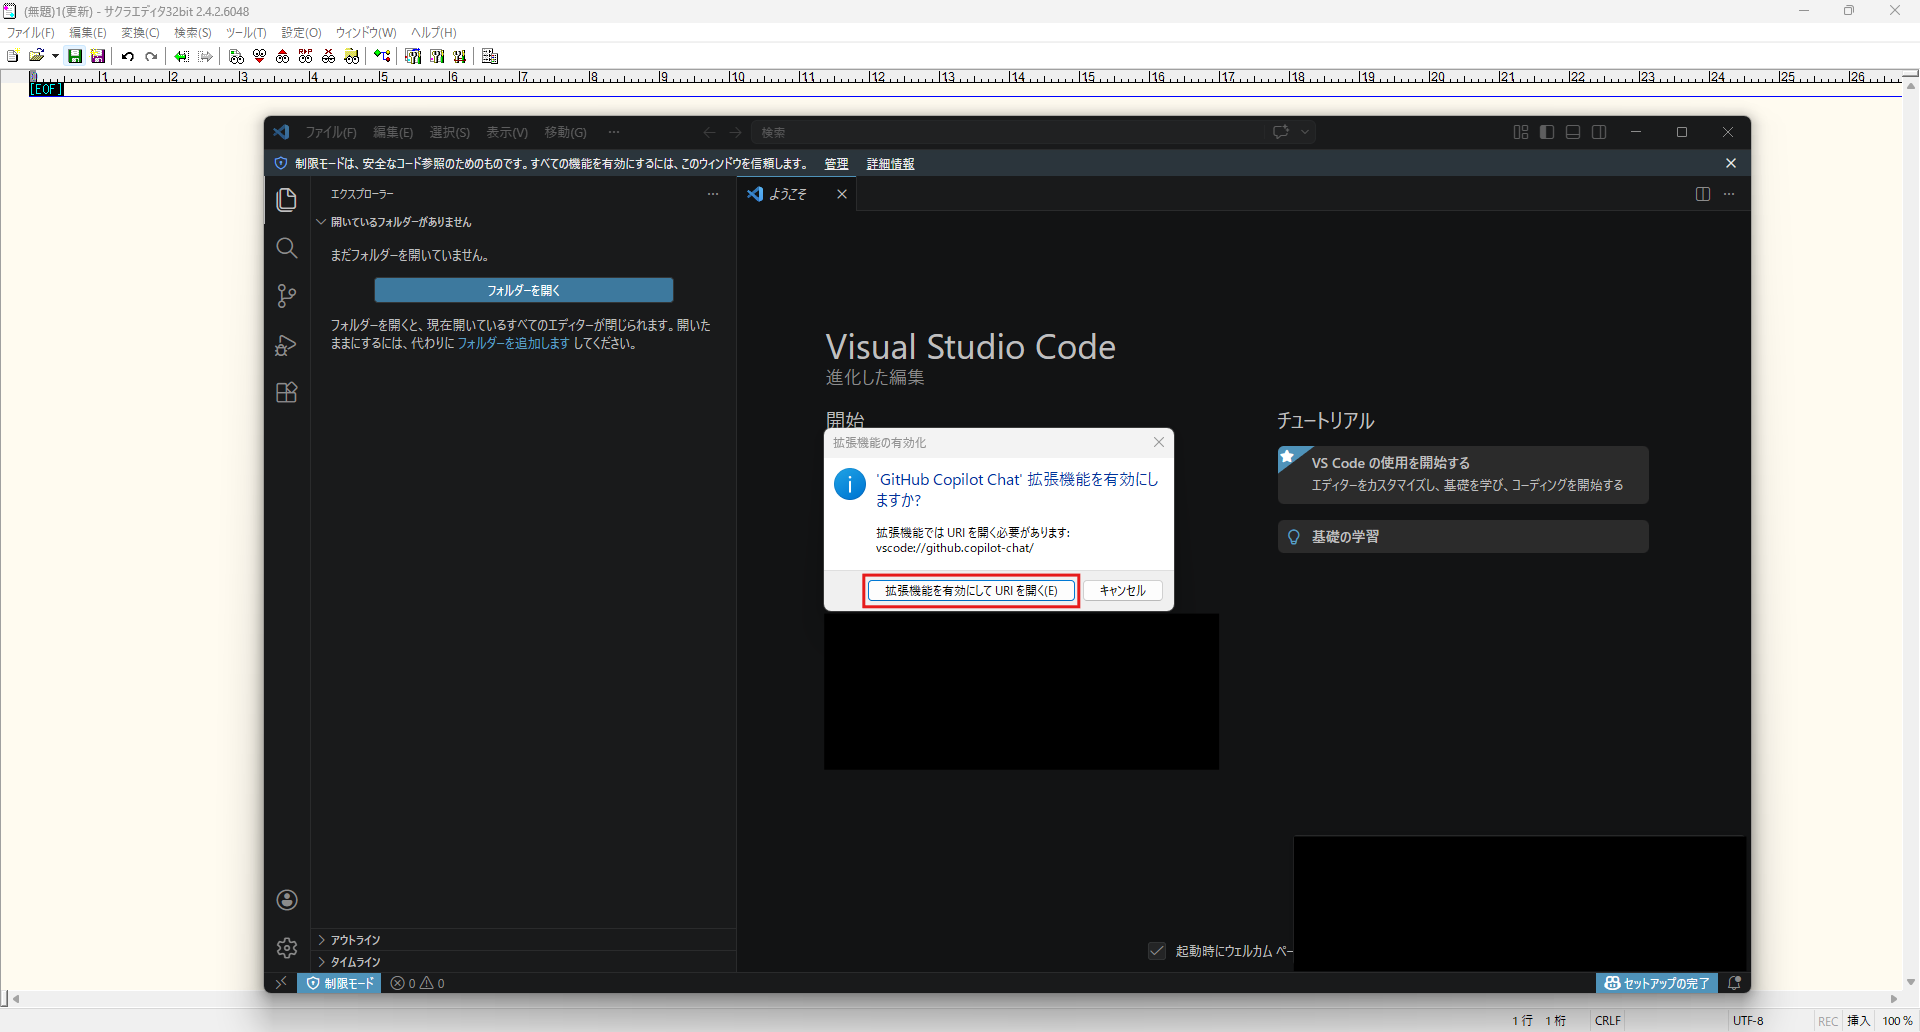
Task: Toggle the show welcome page on startup checkbox
Action: tap(1157, 951)
